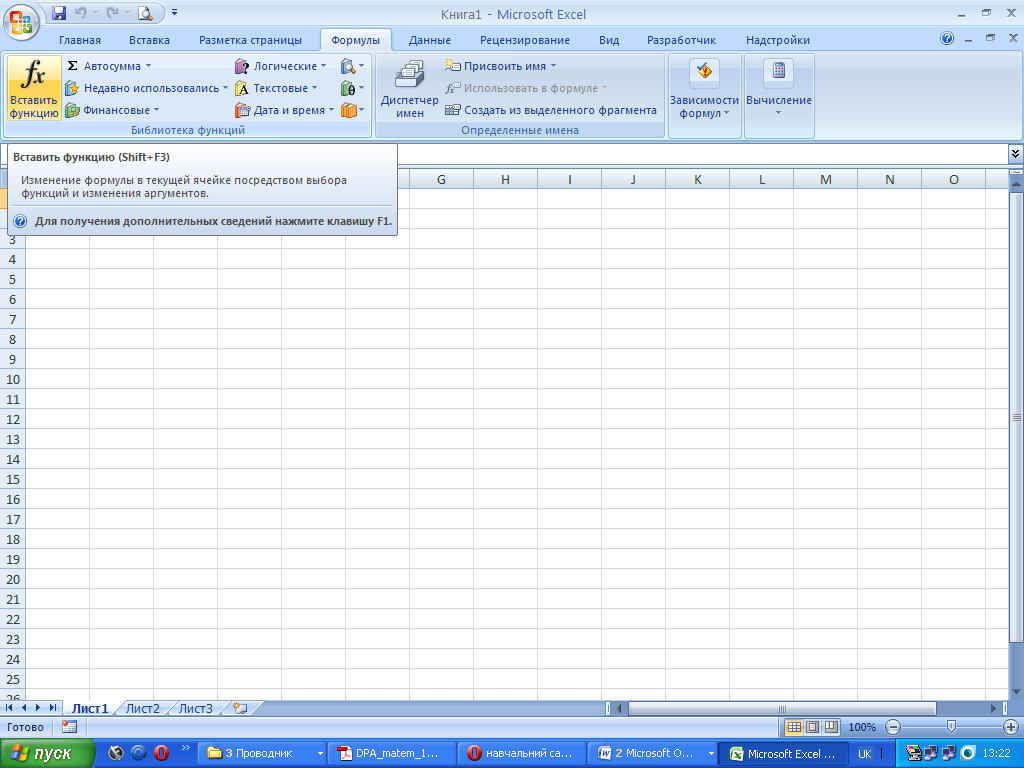The width and height of the screenshot is (1024, 768).
Task: Select column header H
Action: coord(505,179)
